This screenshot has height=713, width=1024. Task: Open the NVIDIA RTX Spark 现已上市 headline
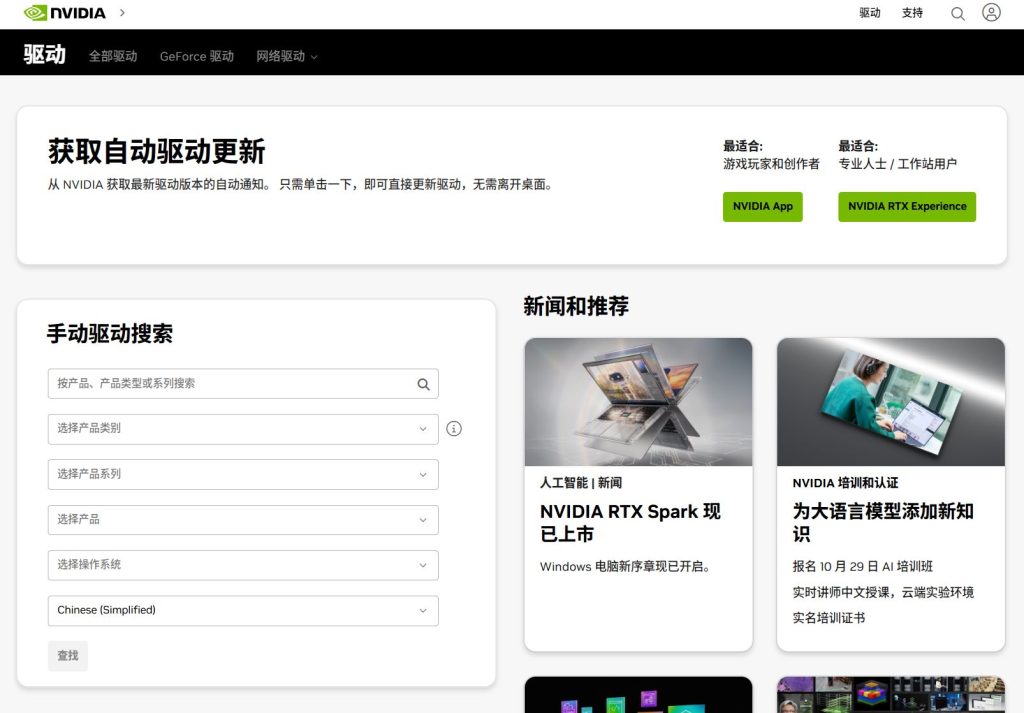point(630,522)
